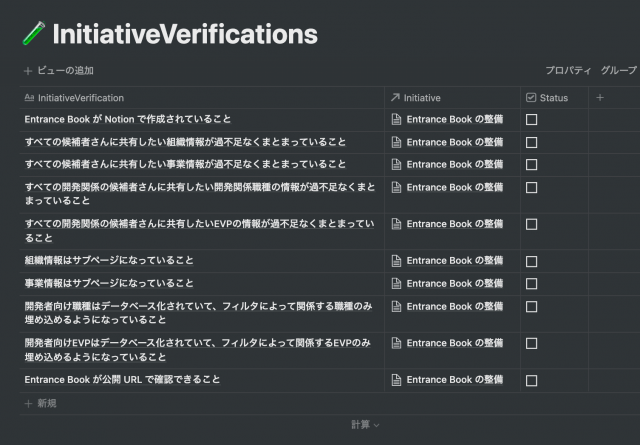Click the Initiative column header label
The height and width of the screenshot is (445, 640).
[422, 98]
